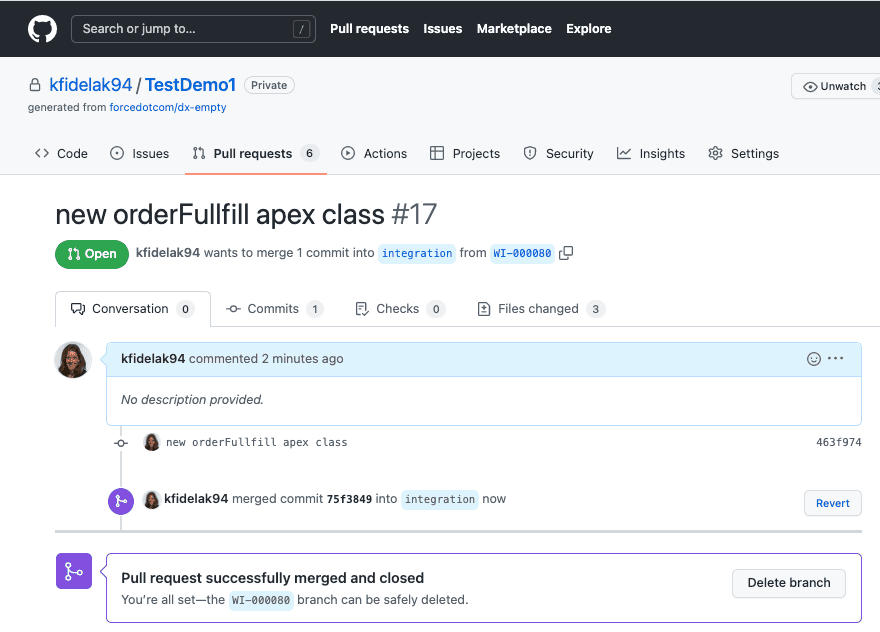Open the Projects repository tab
This screenshot has height=632, width=880.
[x=465, y=153]
